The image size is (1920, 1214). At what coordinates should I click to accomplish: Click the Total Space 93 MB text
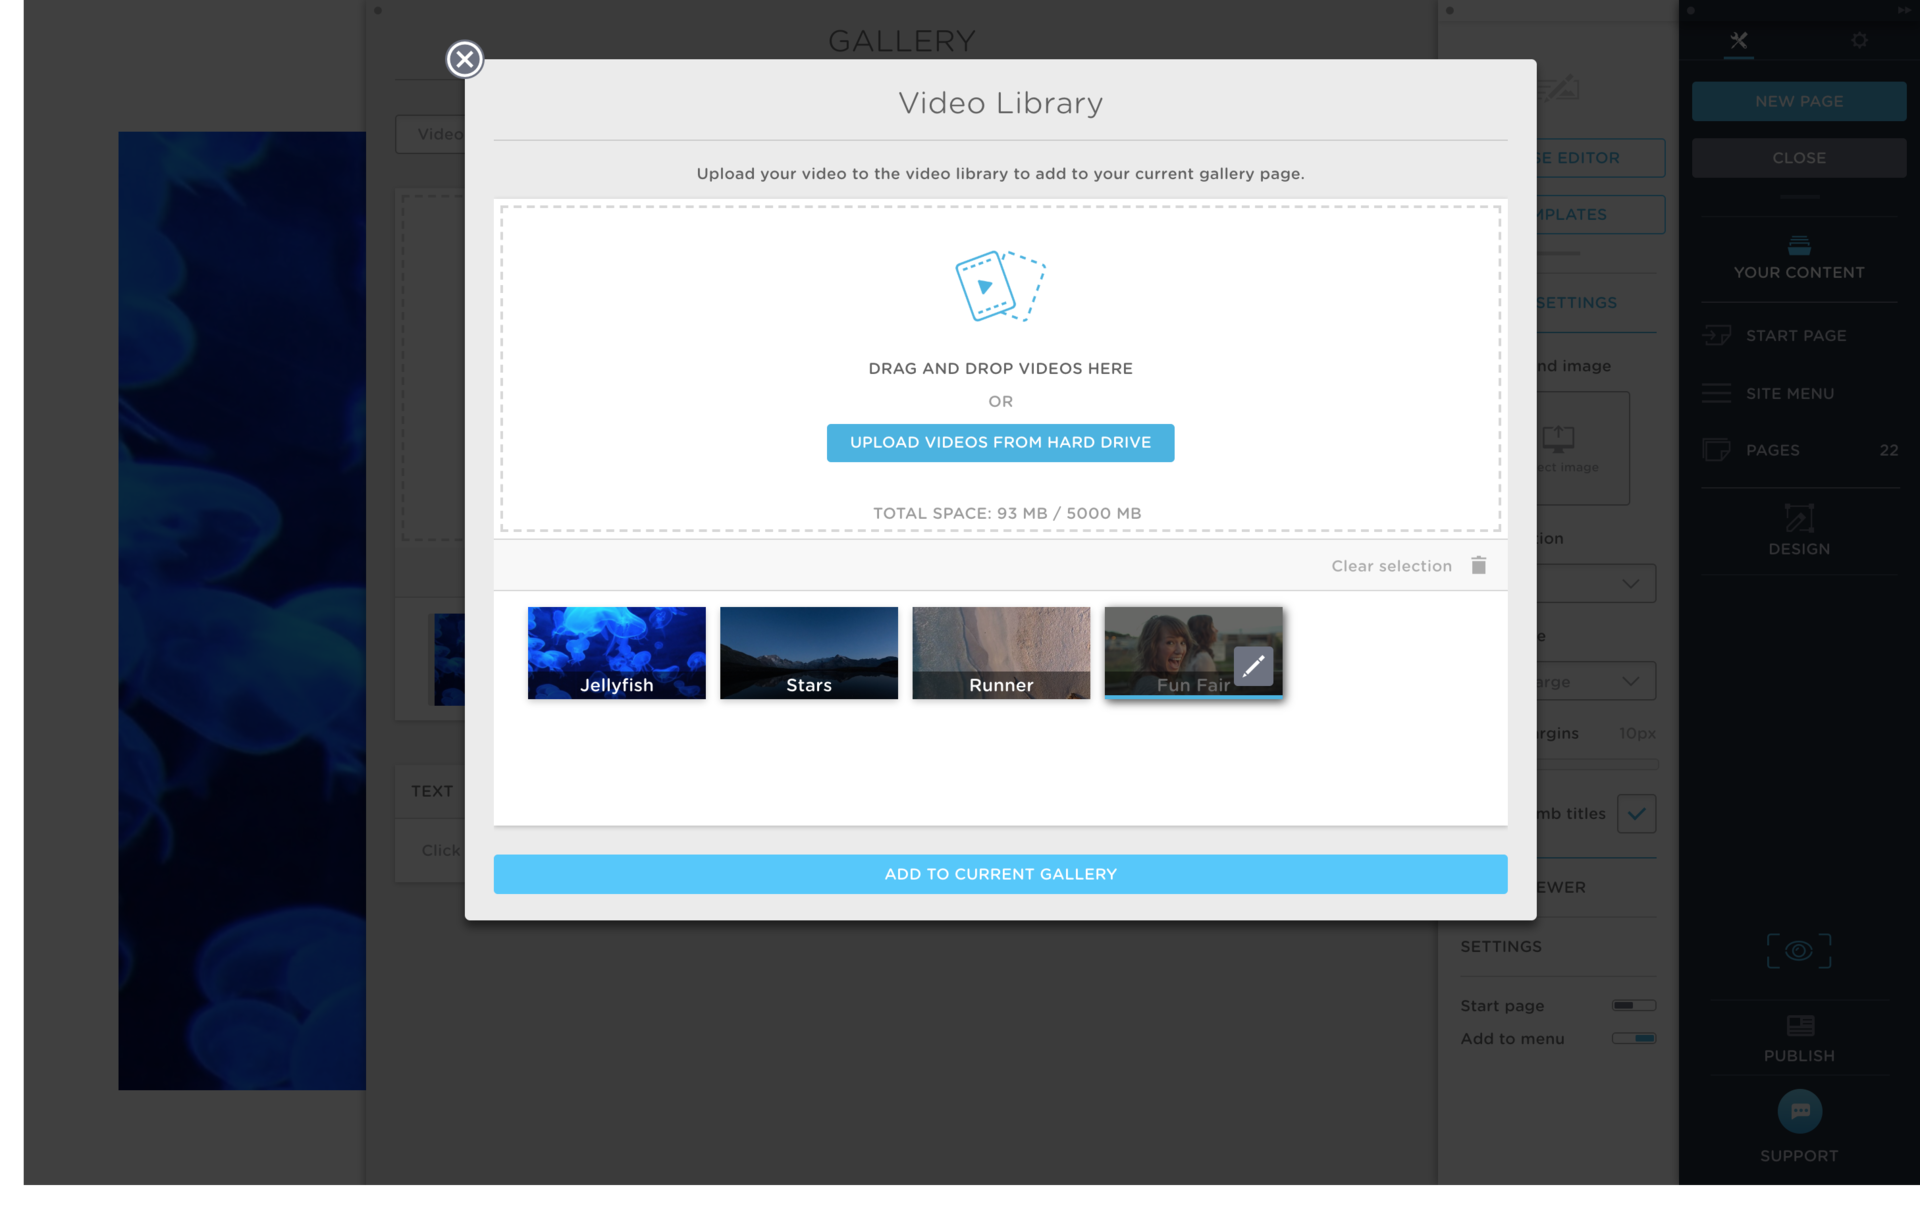click(1007, 514)
